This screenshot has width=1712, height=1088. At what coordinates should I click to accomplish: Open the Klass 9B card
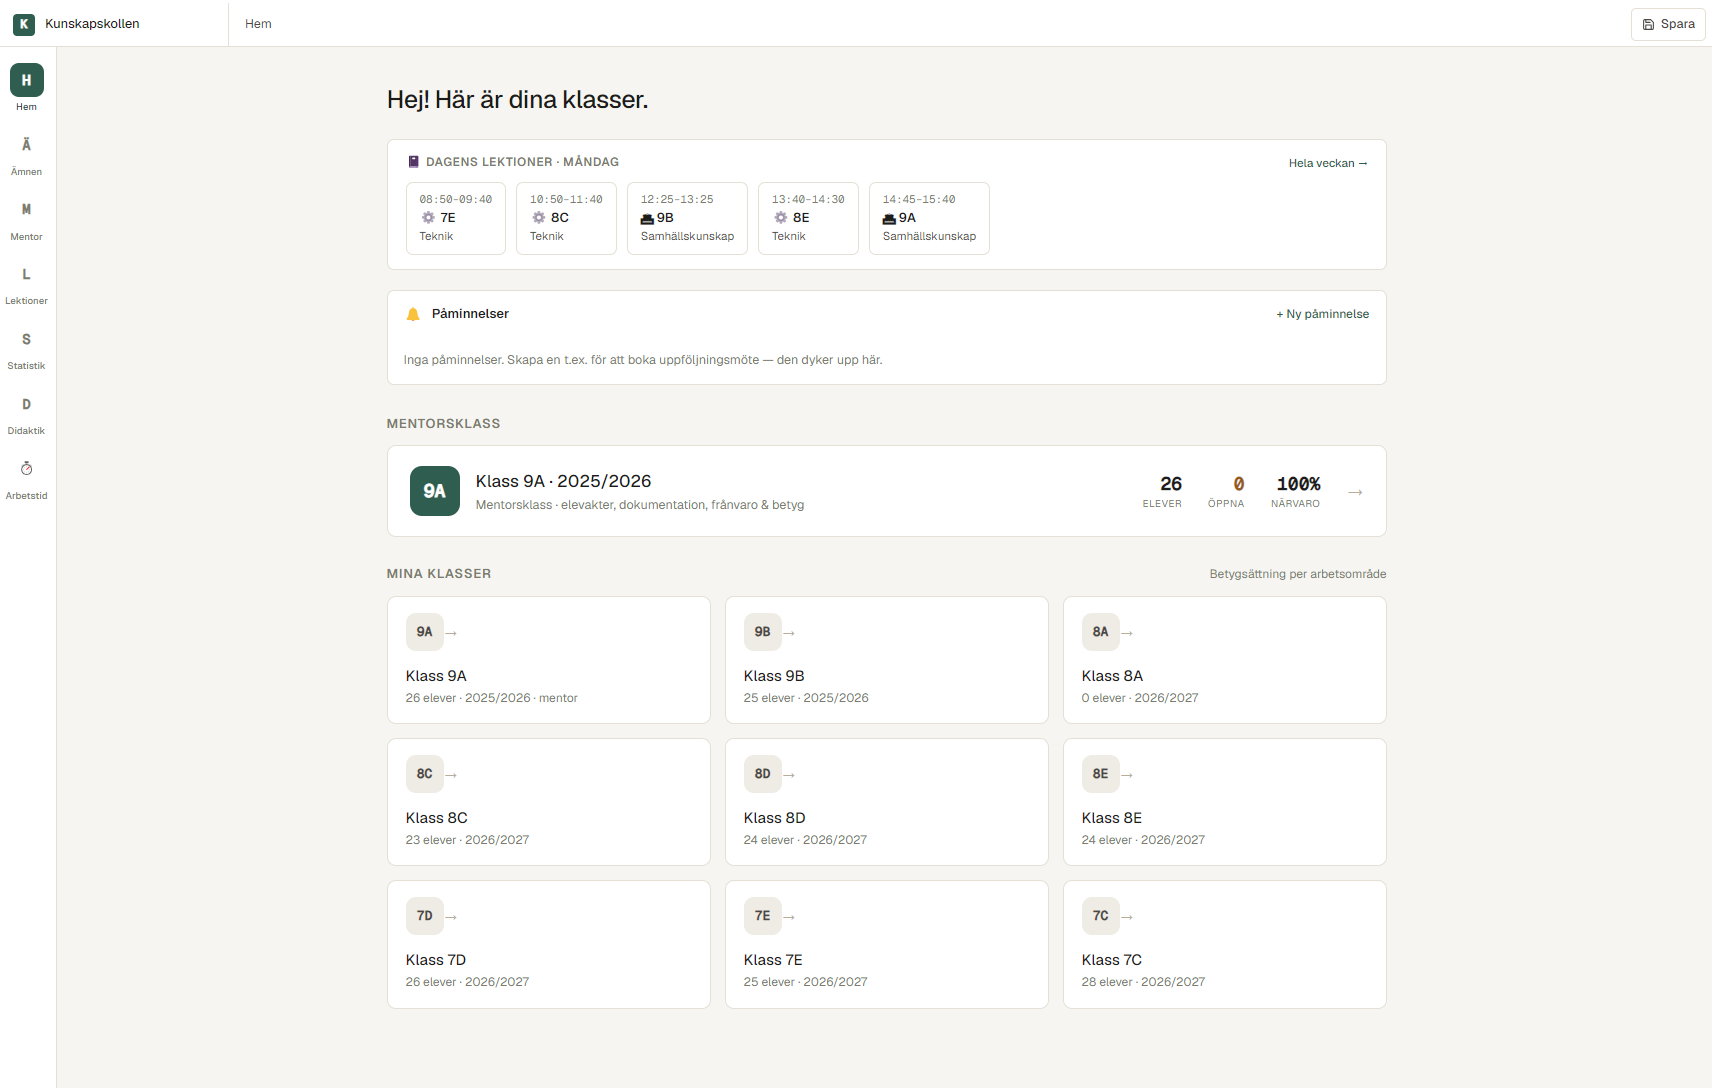[x=887, y=660]
